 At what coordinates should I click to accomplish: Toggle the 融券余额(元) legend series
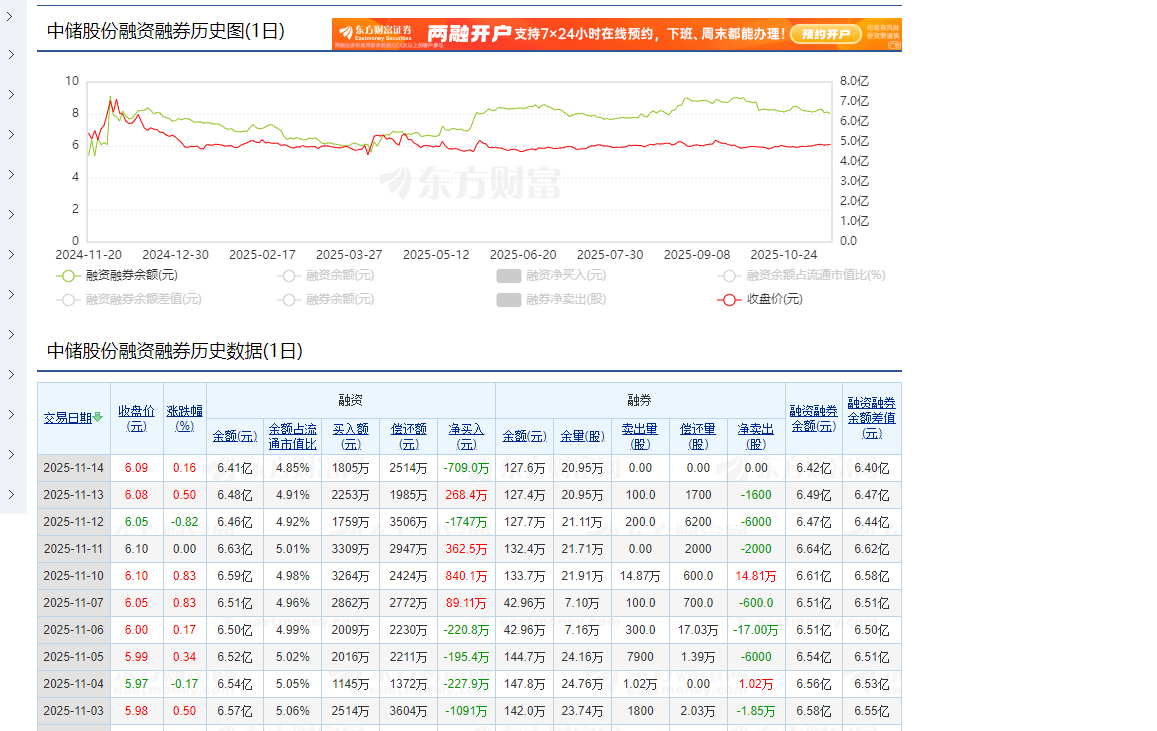[325, 299]
